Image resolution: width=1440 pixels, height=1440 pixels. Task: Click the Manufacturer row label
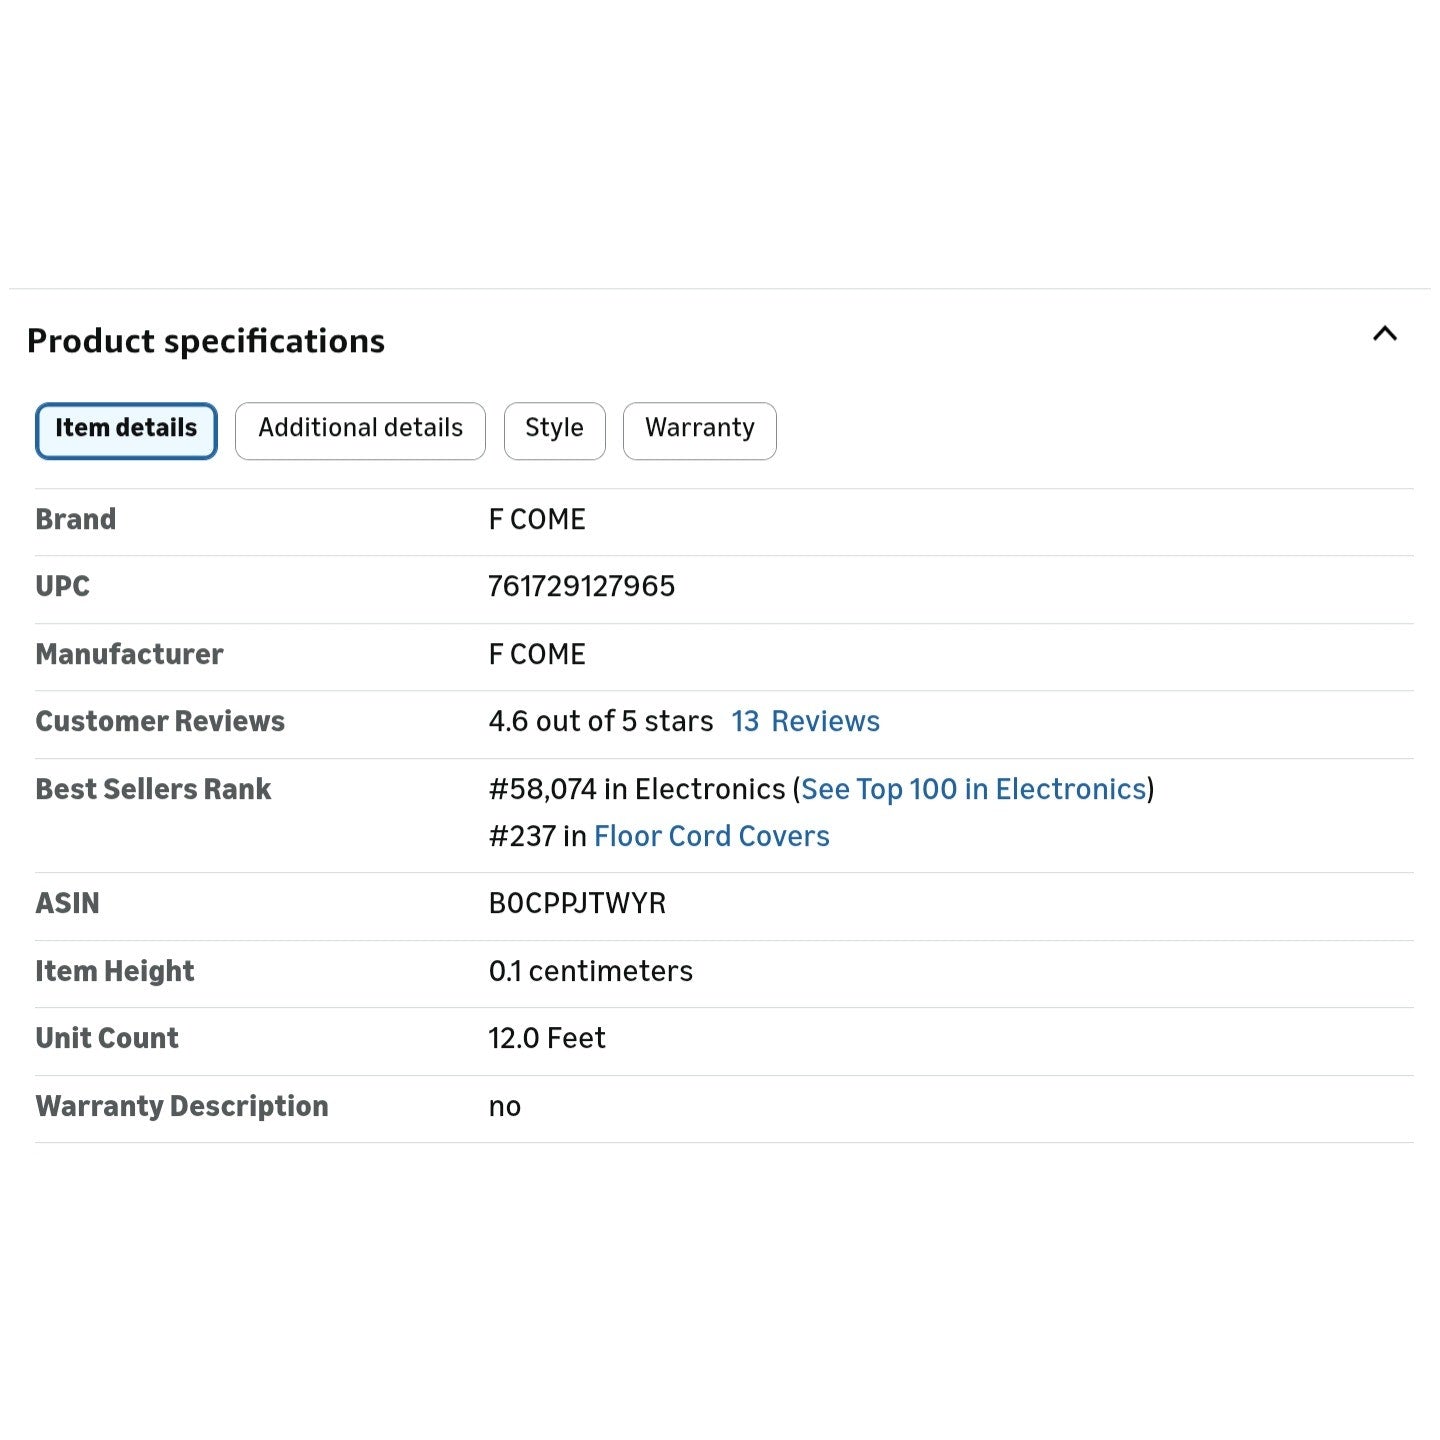click(x=129, y=654)
